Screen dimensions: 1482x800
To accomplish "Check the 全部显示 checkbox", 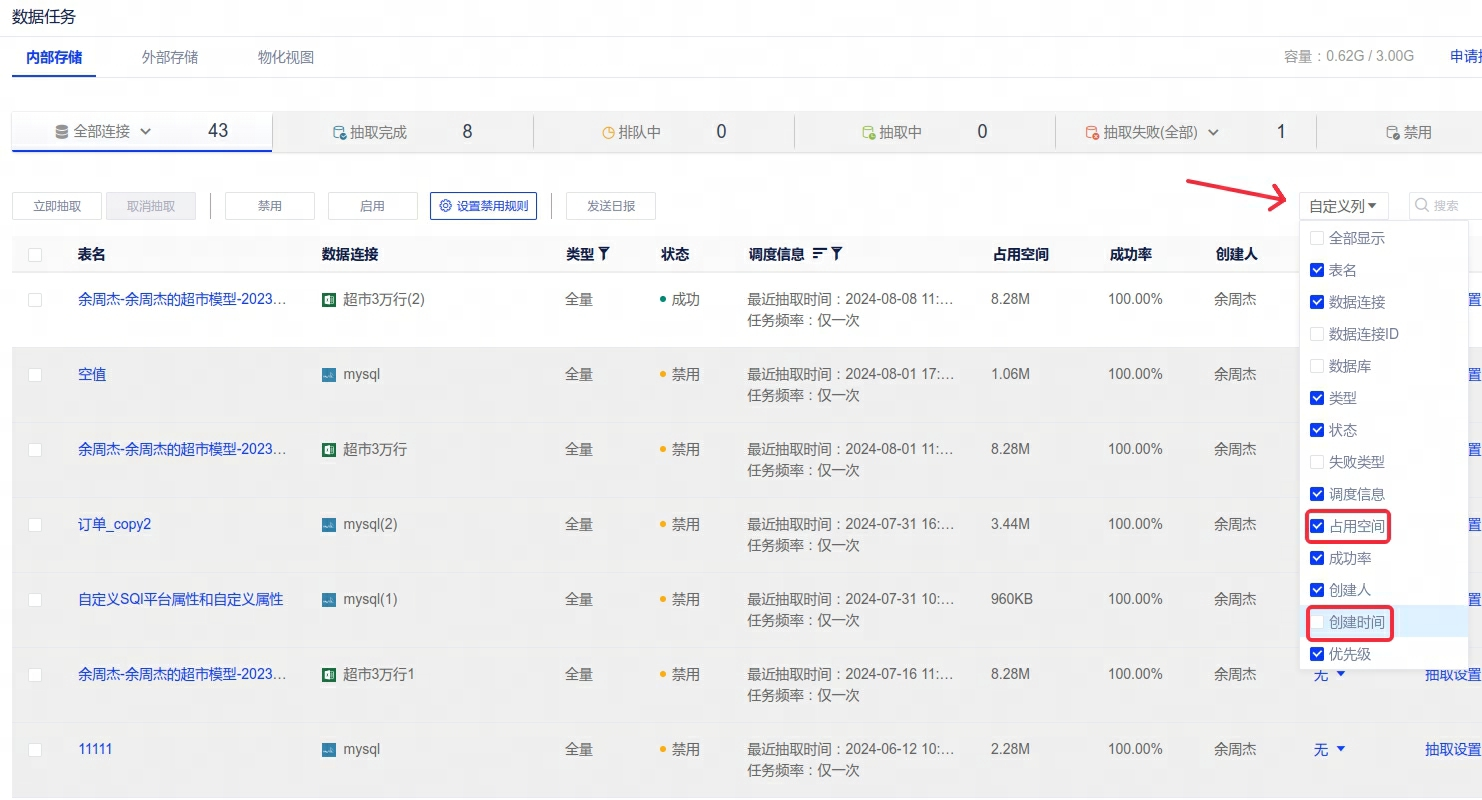I will 1317,238.
